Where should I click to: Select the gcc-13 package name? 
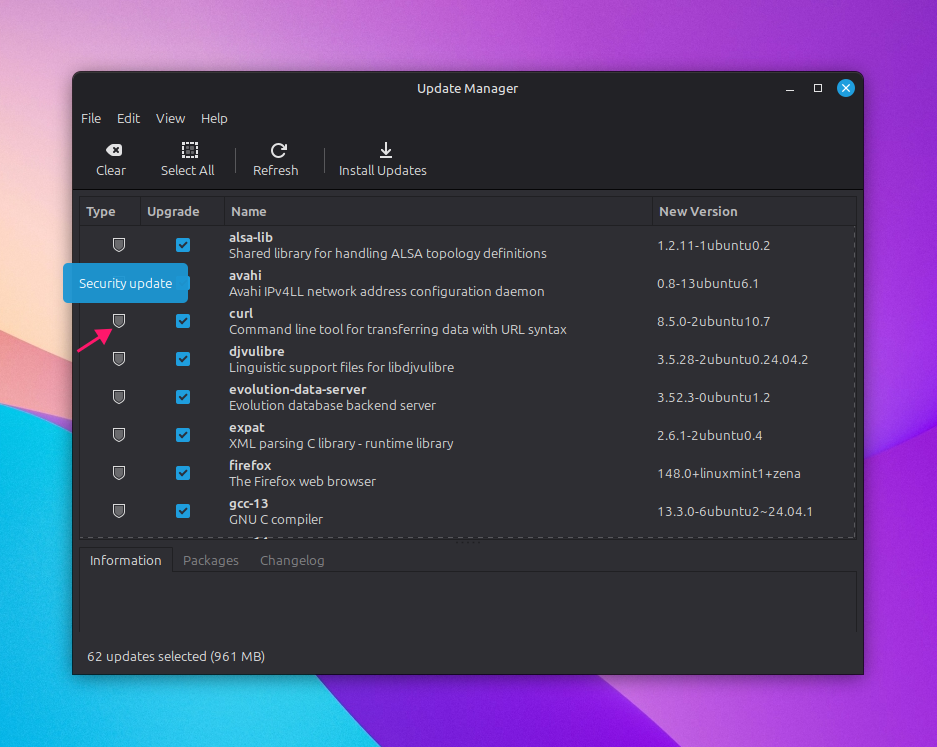click(248, 503)
